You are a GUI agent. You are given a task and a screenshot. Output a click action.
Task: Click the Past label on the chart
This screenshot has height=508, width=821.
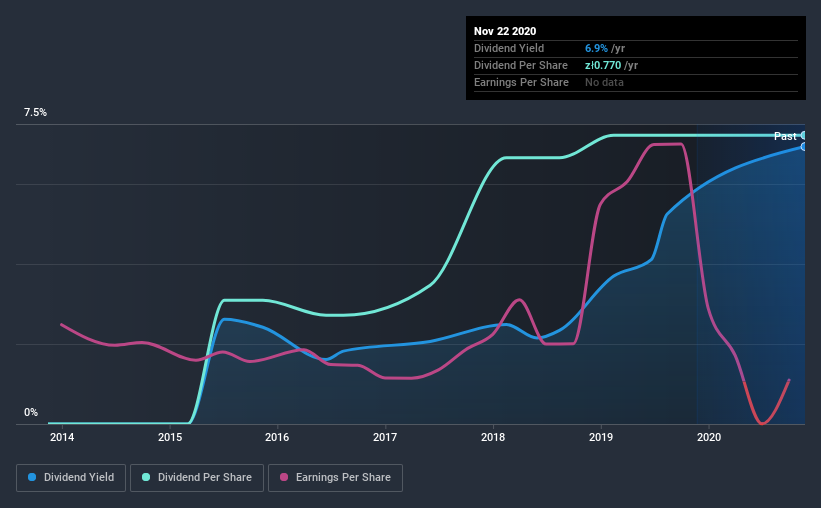click(785, 136)
